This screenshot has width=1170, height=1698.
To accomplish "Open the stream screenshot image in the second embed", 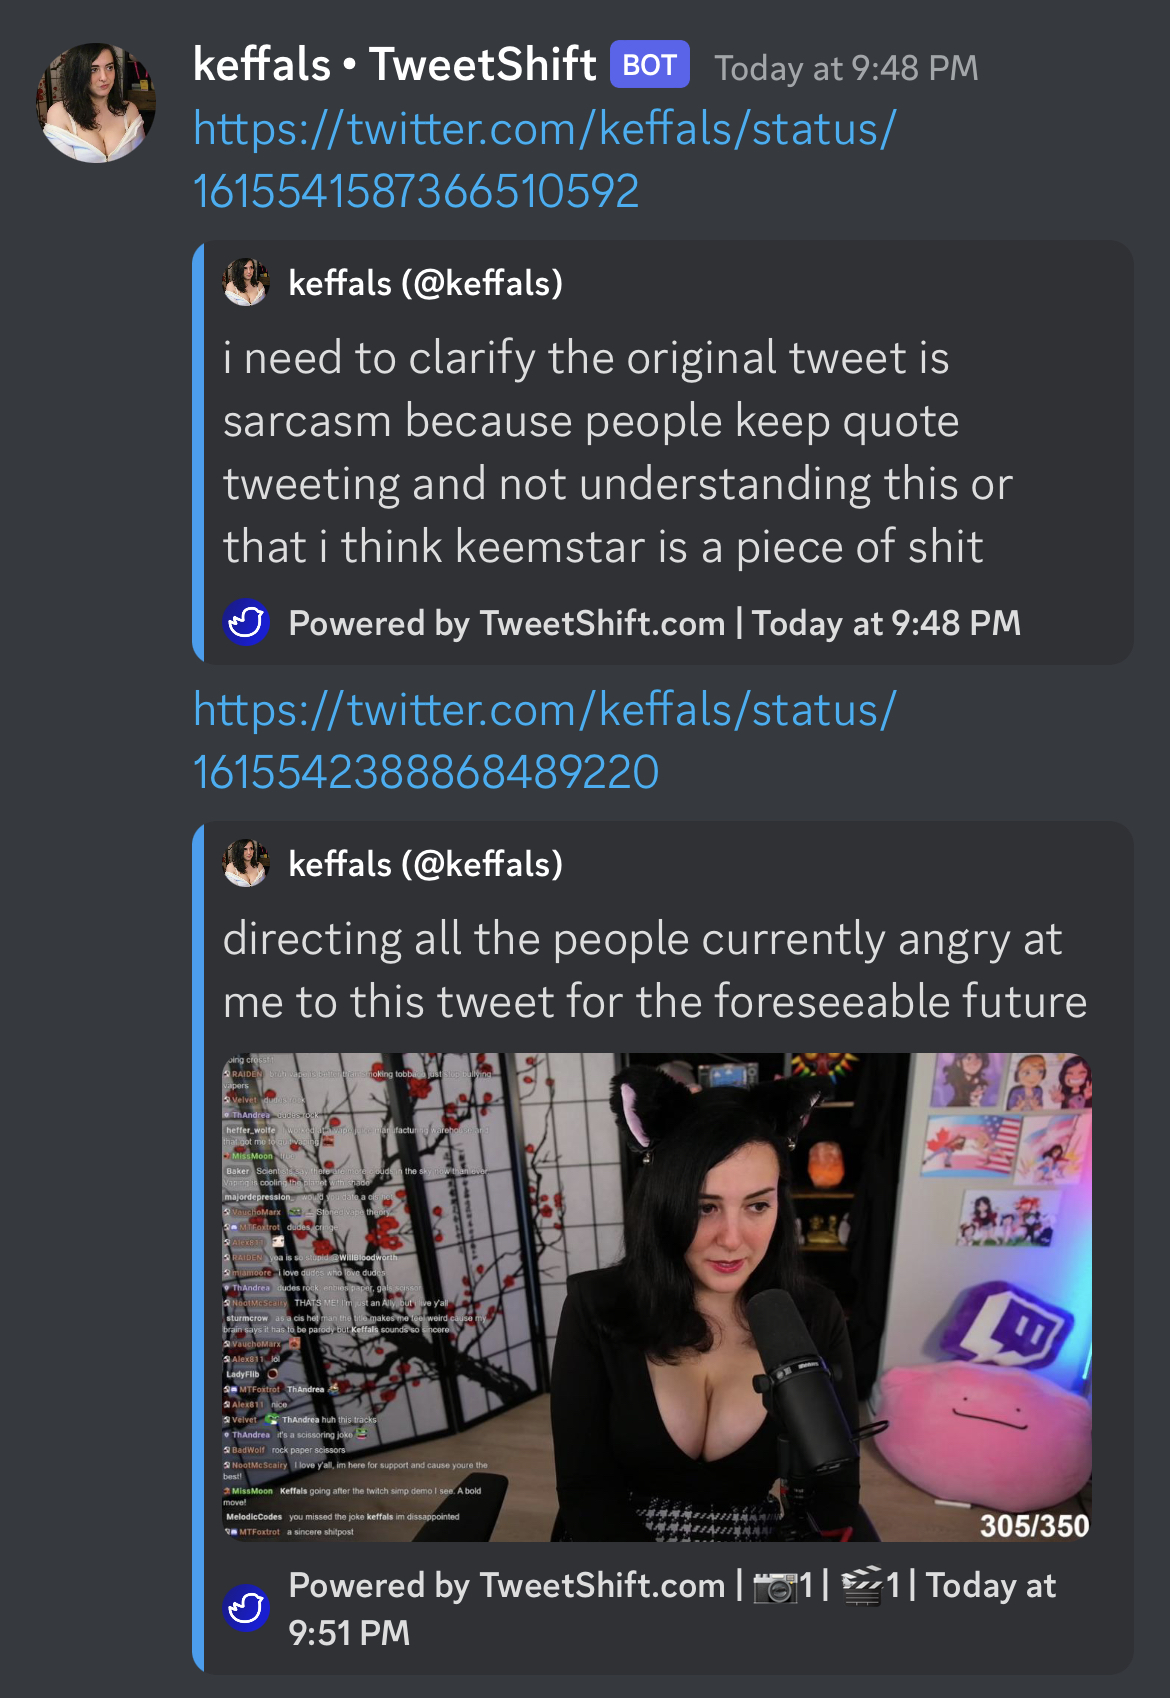I will 657,1297.
